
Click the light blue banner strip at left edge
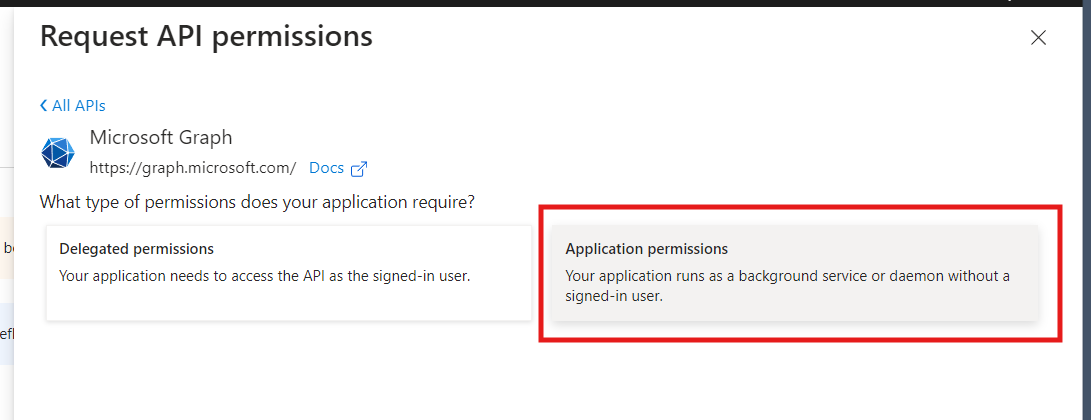coord(7,334)
